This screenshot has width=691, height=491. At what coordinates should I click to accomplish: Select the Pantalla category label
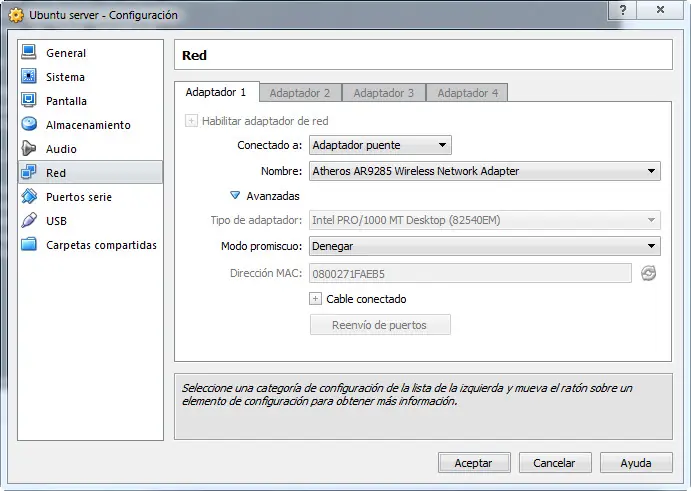(66, 101)
